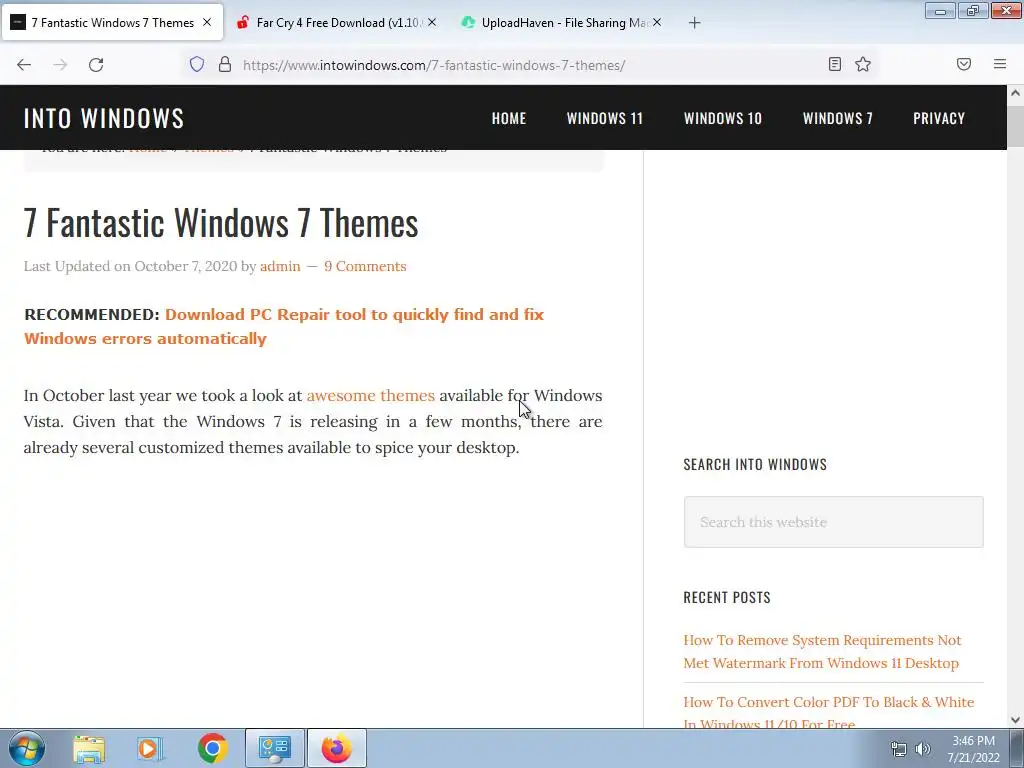Click Download PC Repair tool recommended link

pos(284,327)
